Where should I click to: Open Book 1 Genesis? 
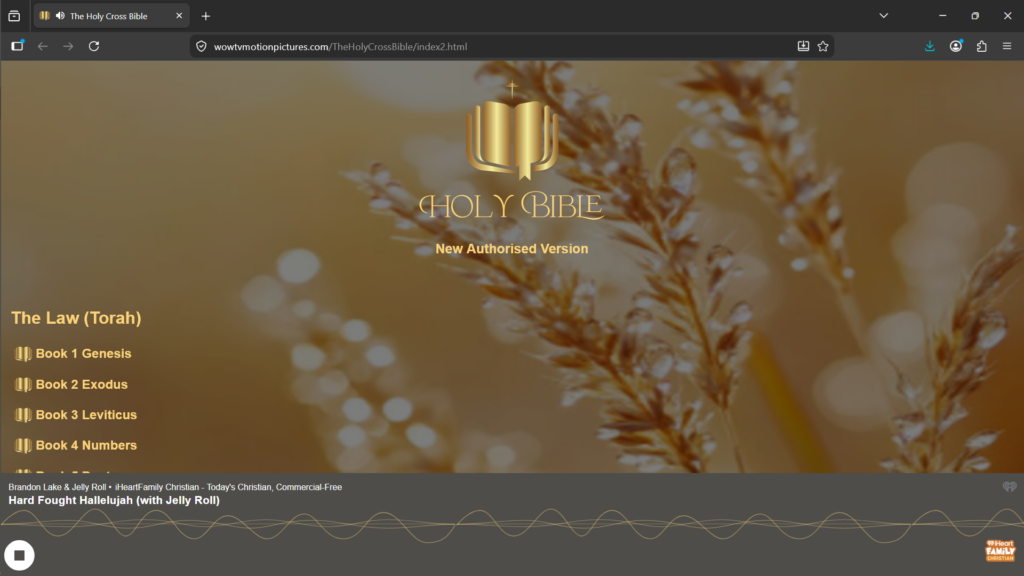coord(83,354)
